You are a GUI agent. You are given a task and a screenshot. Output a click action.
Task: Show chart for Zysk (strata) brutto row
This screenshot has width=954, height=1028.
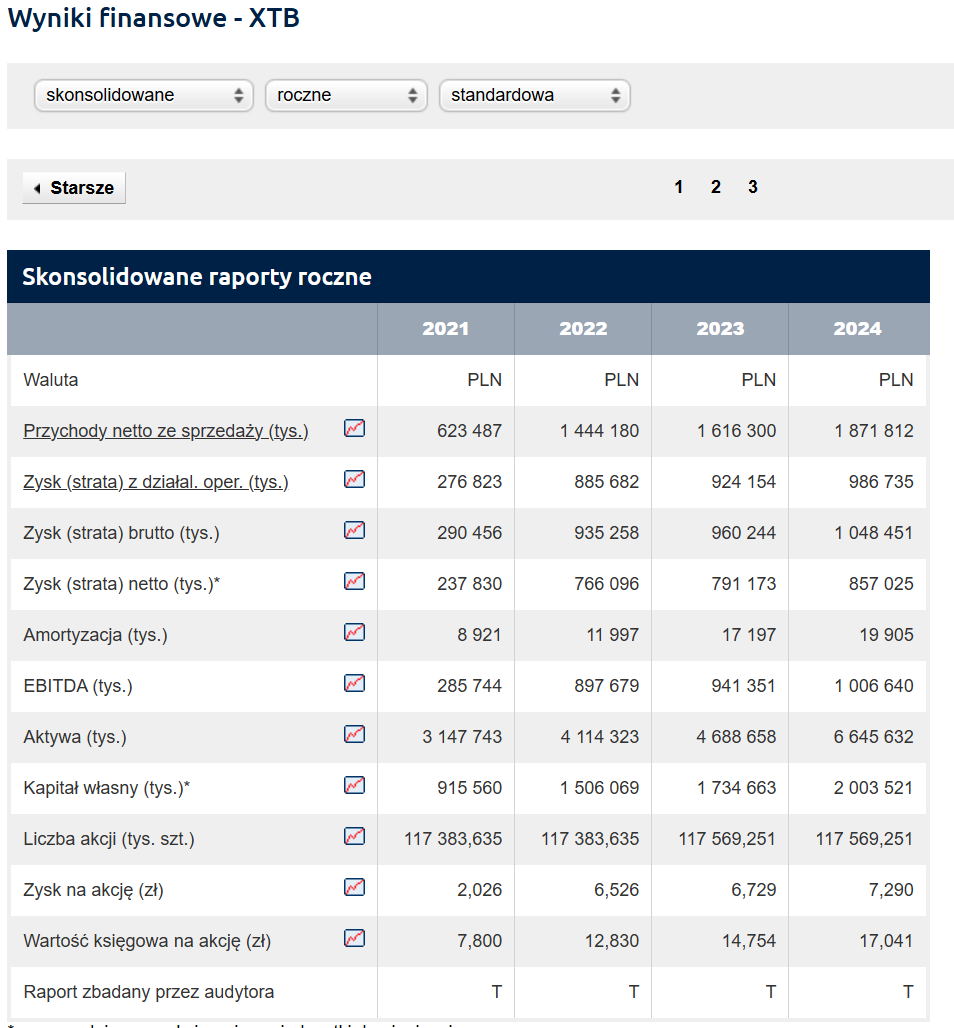coord(354,530)
